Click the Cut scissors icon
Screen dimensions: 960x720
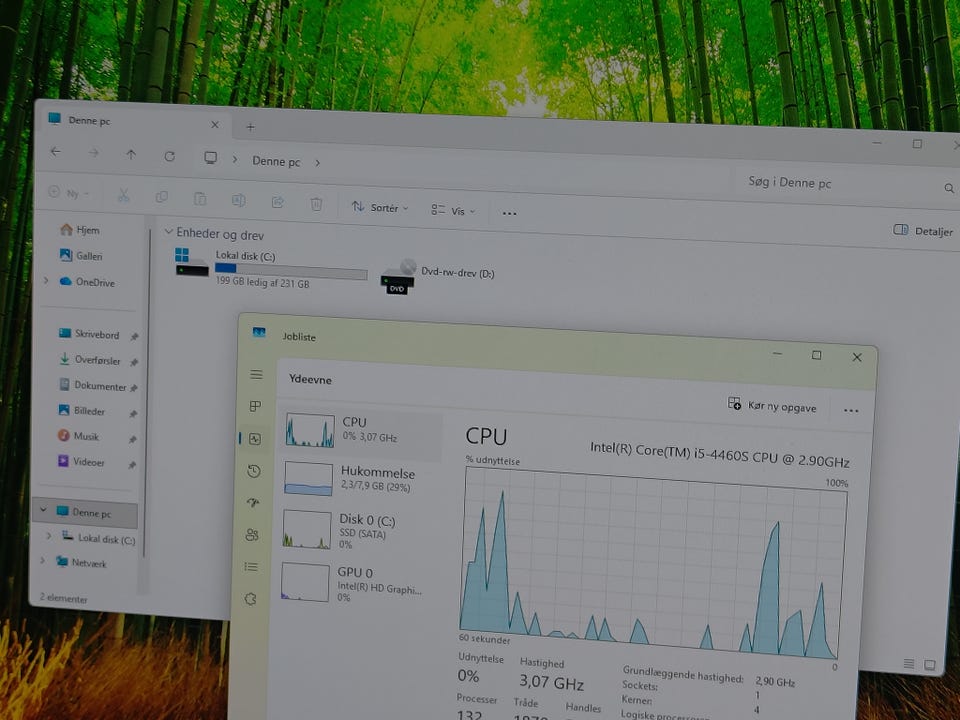click(123, 195)
